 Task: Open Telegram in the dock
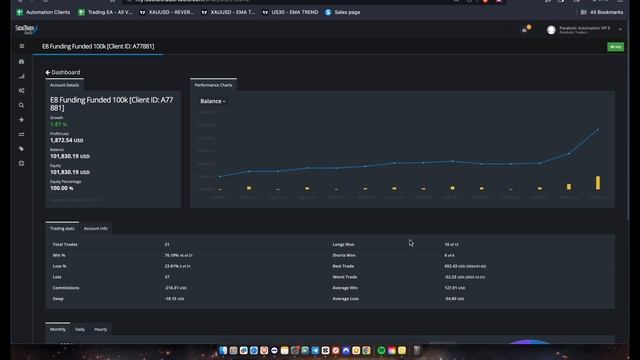pyautogui.click(x=315, y=350)
